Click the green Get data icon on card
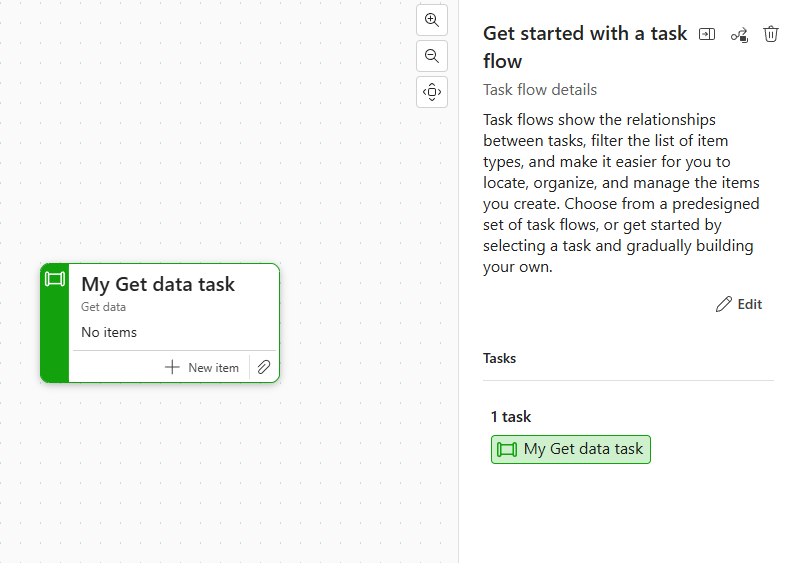Screen dimensions: 793x563 [x=55, y=279]
